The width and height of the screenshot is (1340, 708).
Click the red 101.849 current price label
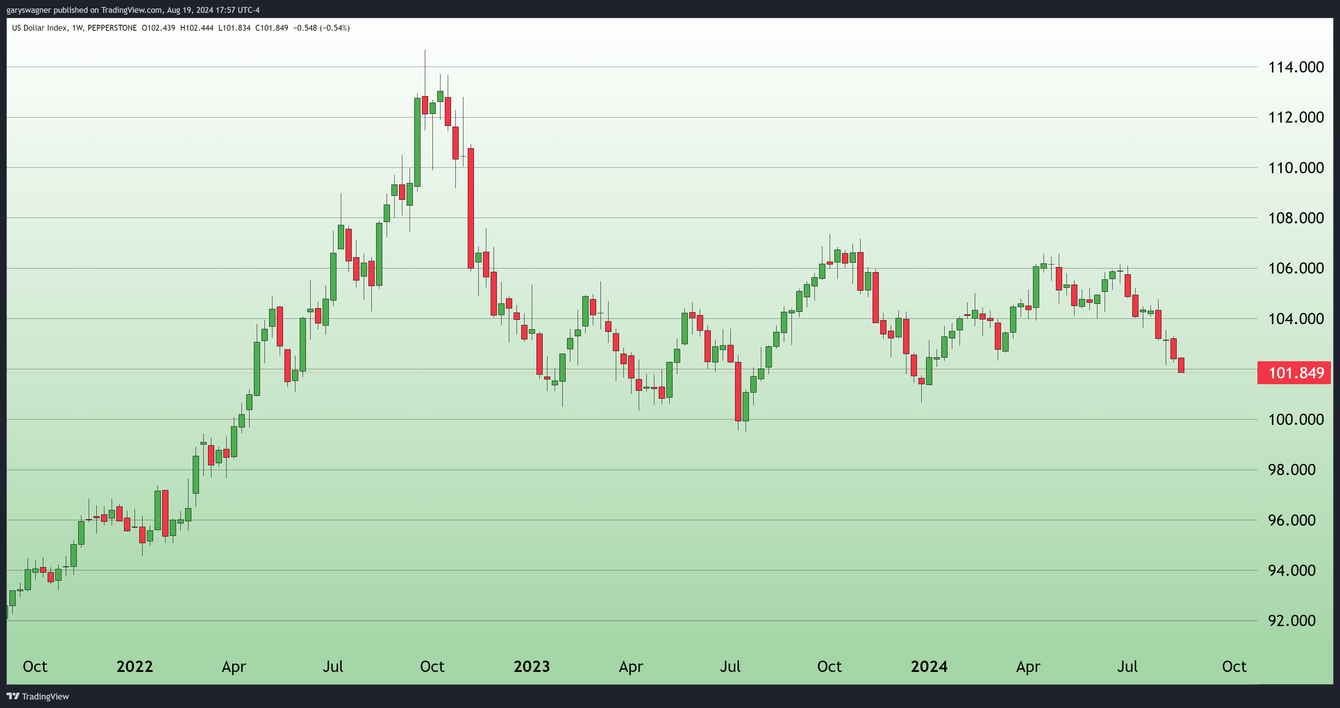coord(1295,372)
